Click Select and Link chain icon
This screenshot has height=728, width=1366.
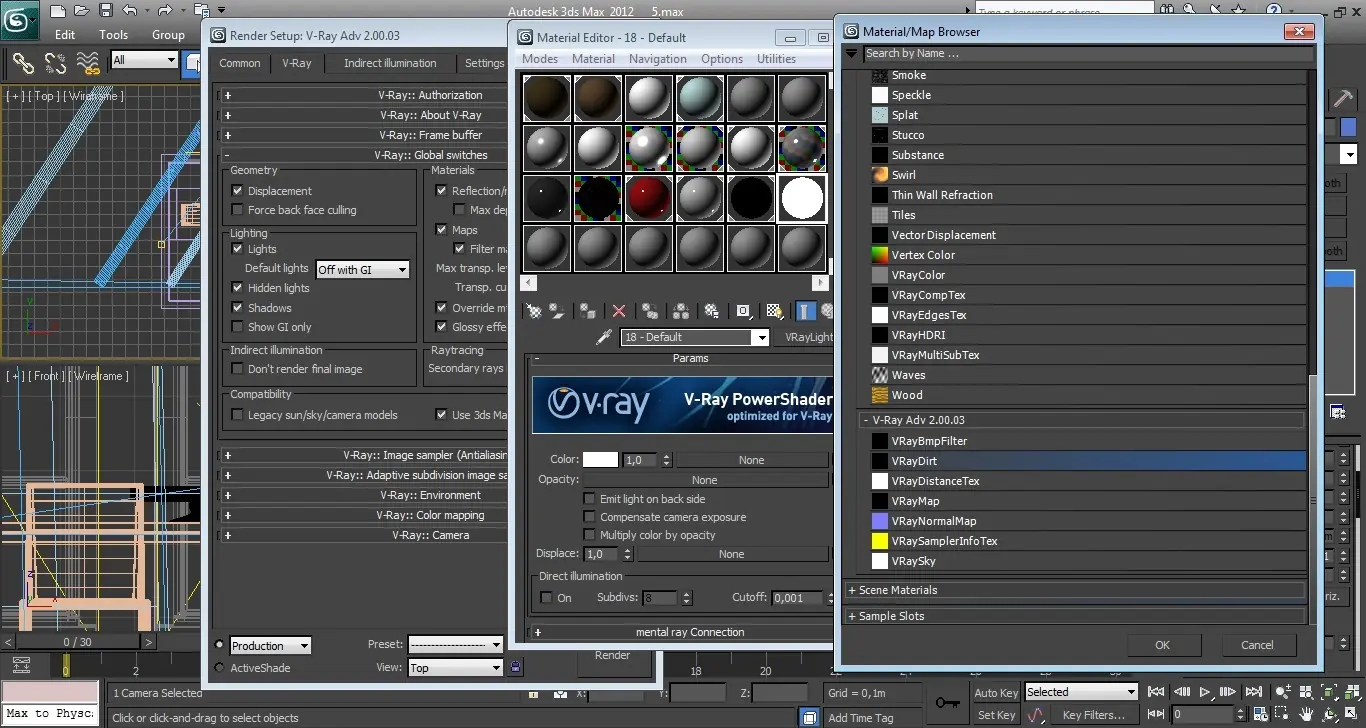23,63
